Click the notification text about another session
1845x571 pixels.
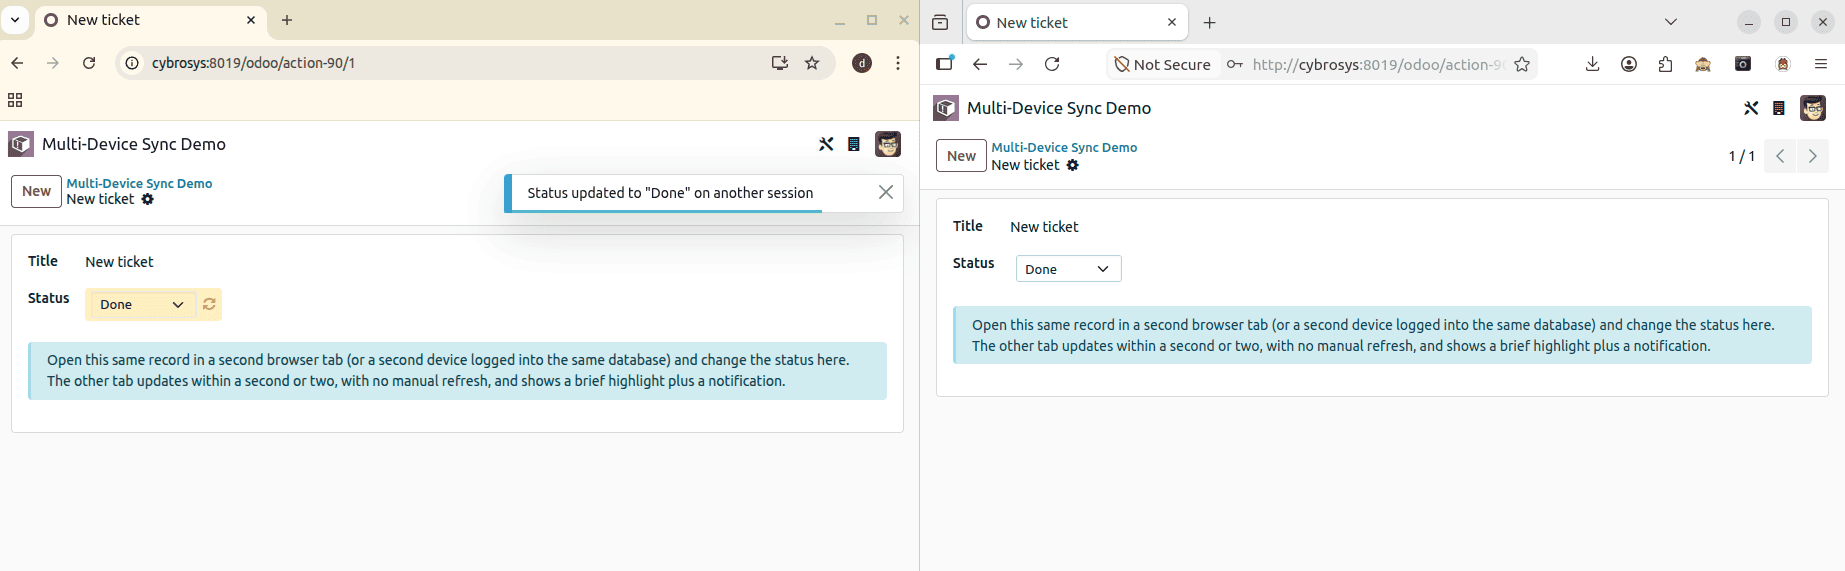pos(670,193)
